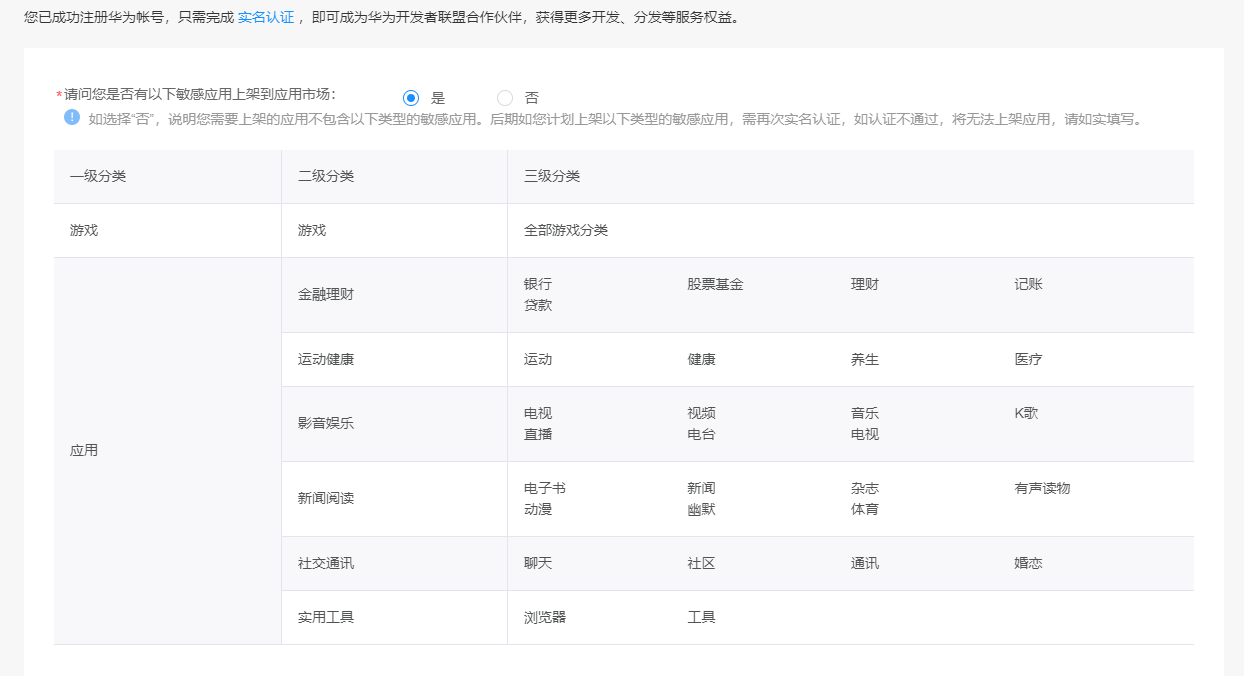
Task: Click the 体育 item
Action: coord(865,509)
